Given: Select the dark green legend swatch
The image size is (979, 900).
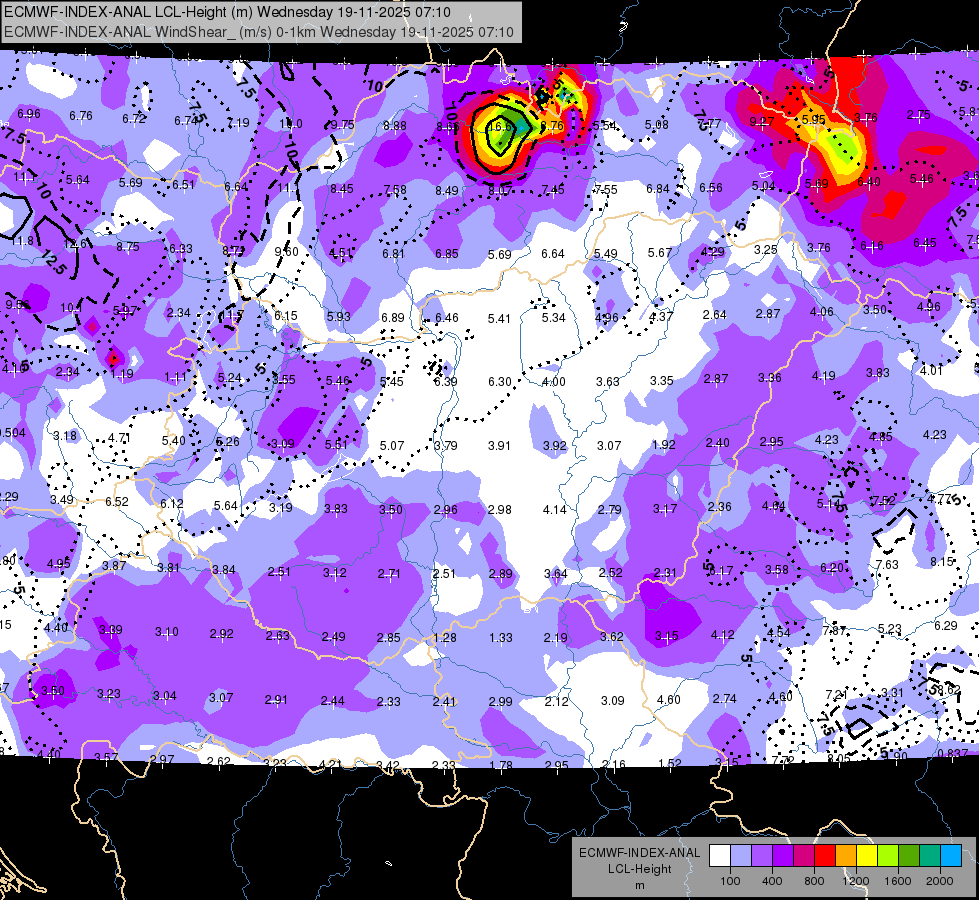Looking at the screenshot, I should pyautogui.click(x=909, y=856).
